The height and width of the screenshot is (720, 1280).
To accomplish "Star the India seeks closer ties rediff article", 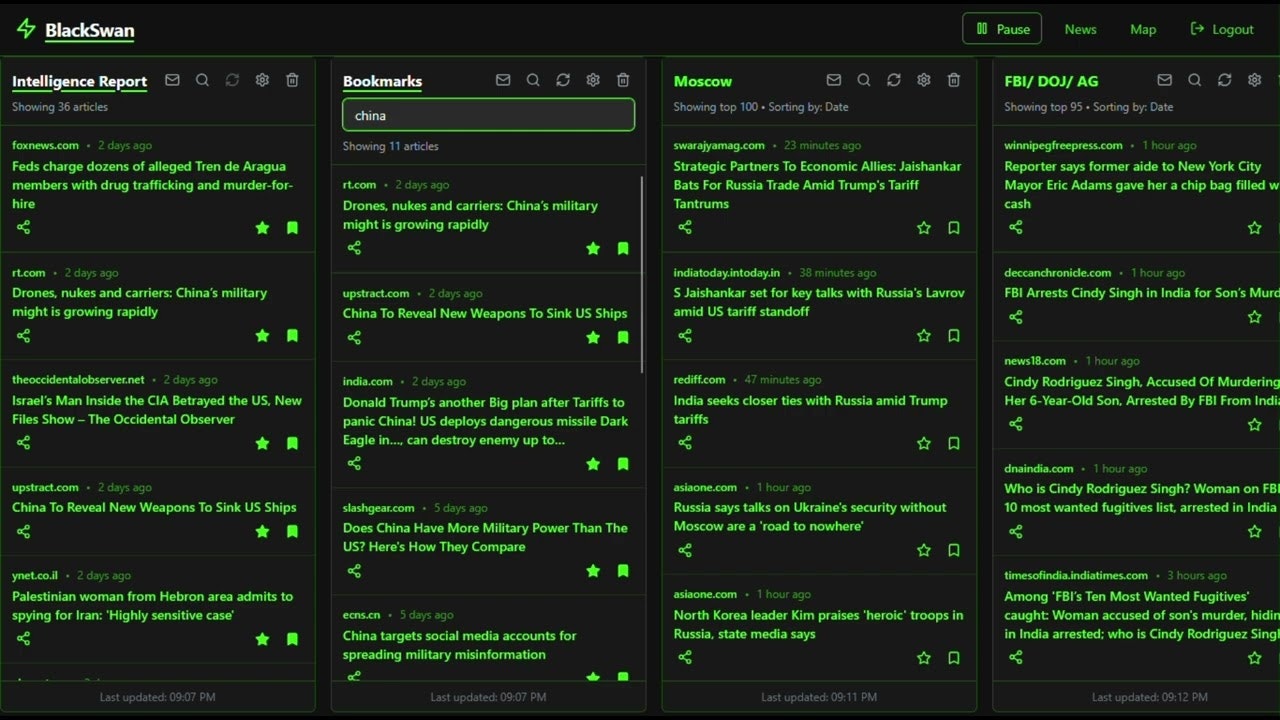I will coord(924,443).
